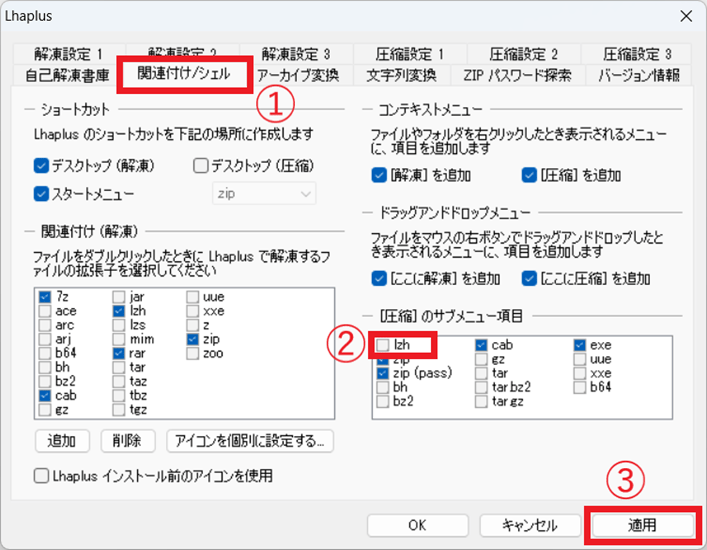Toggle スタートメニュー shortcut checkbox

pyautogui.click(x=41, y=194)
